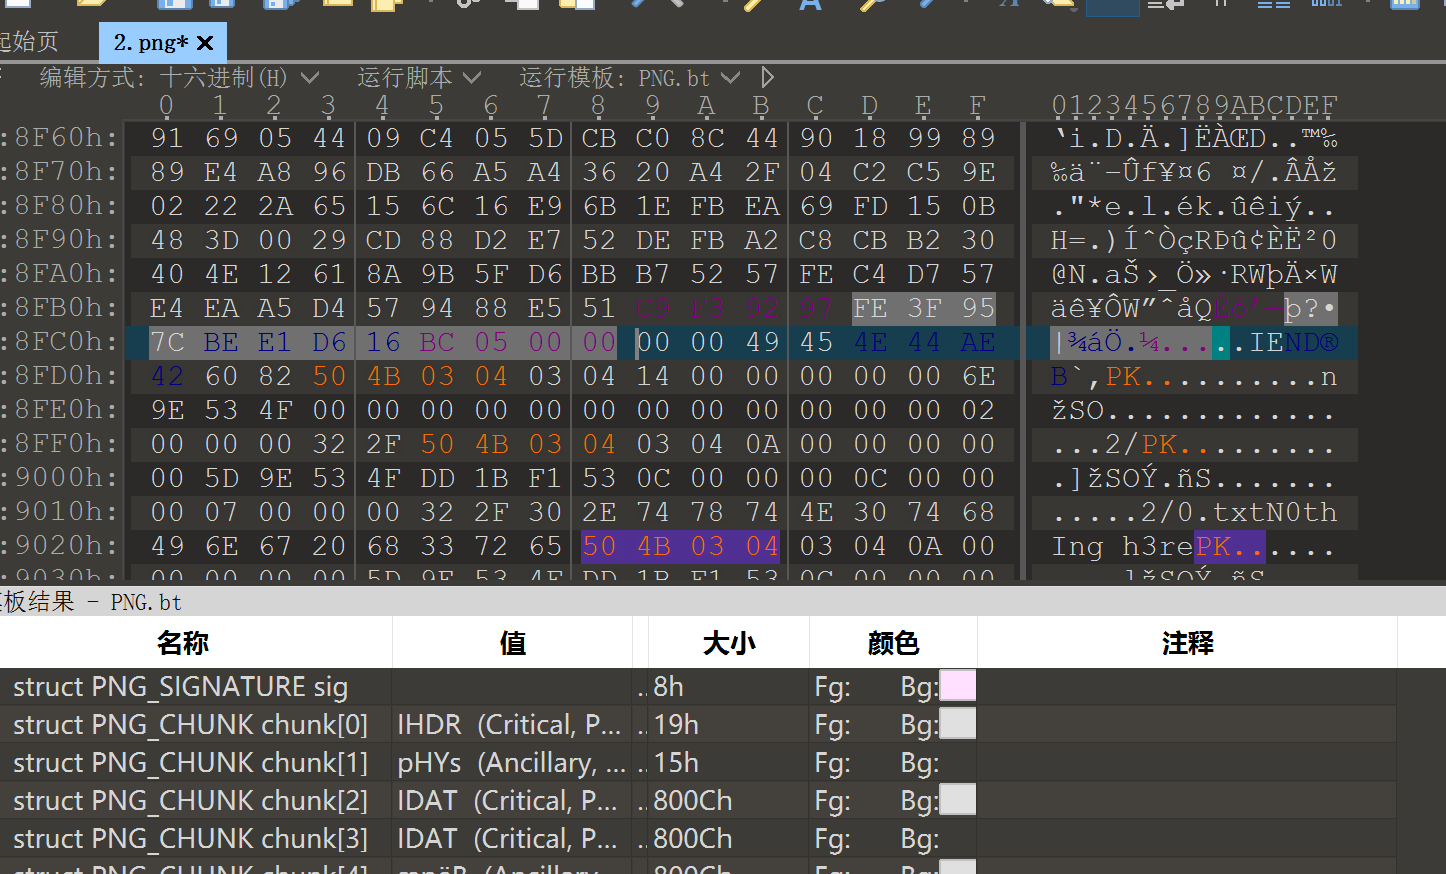Image resolution: width=1446 pixels, height=874 pixels.
Task: Click the 8F90h address label
Action: (66, 240)
